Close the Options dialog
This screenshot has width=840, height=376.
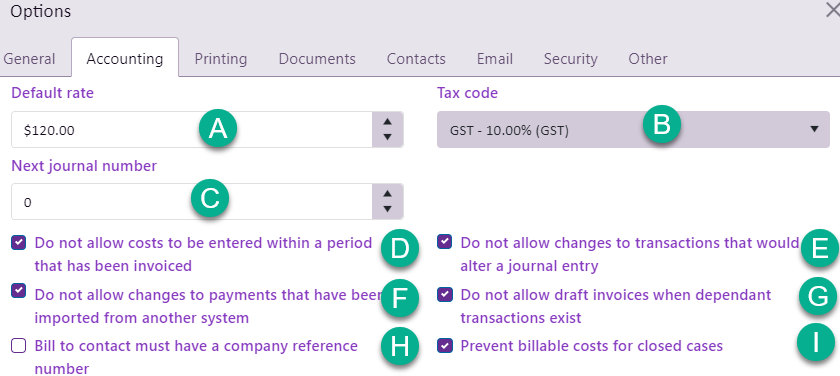832,11
